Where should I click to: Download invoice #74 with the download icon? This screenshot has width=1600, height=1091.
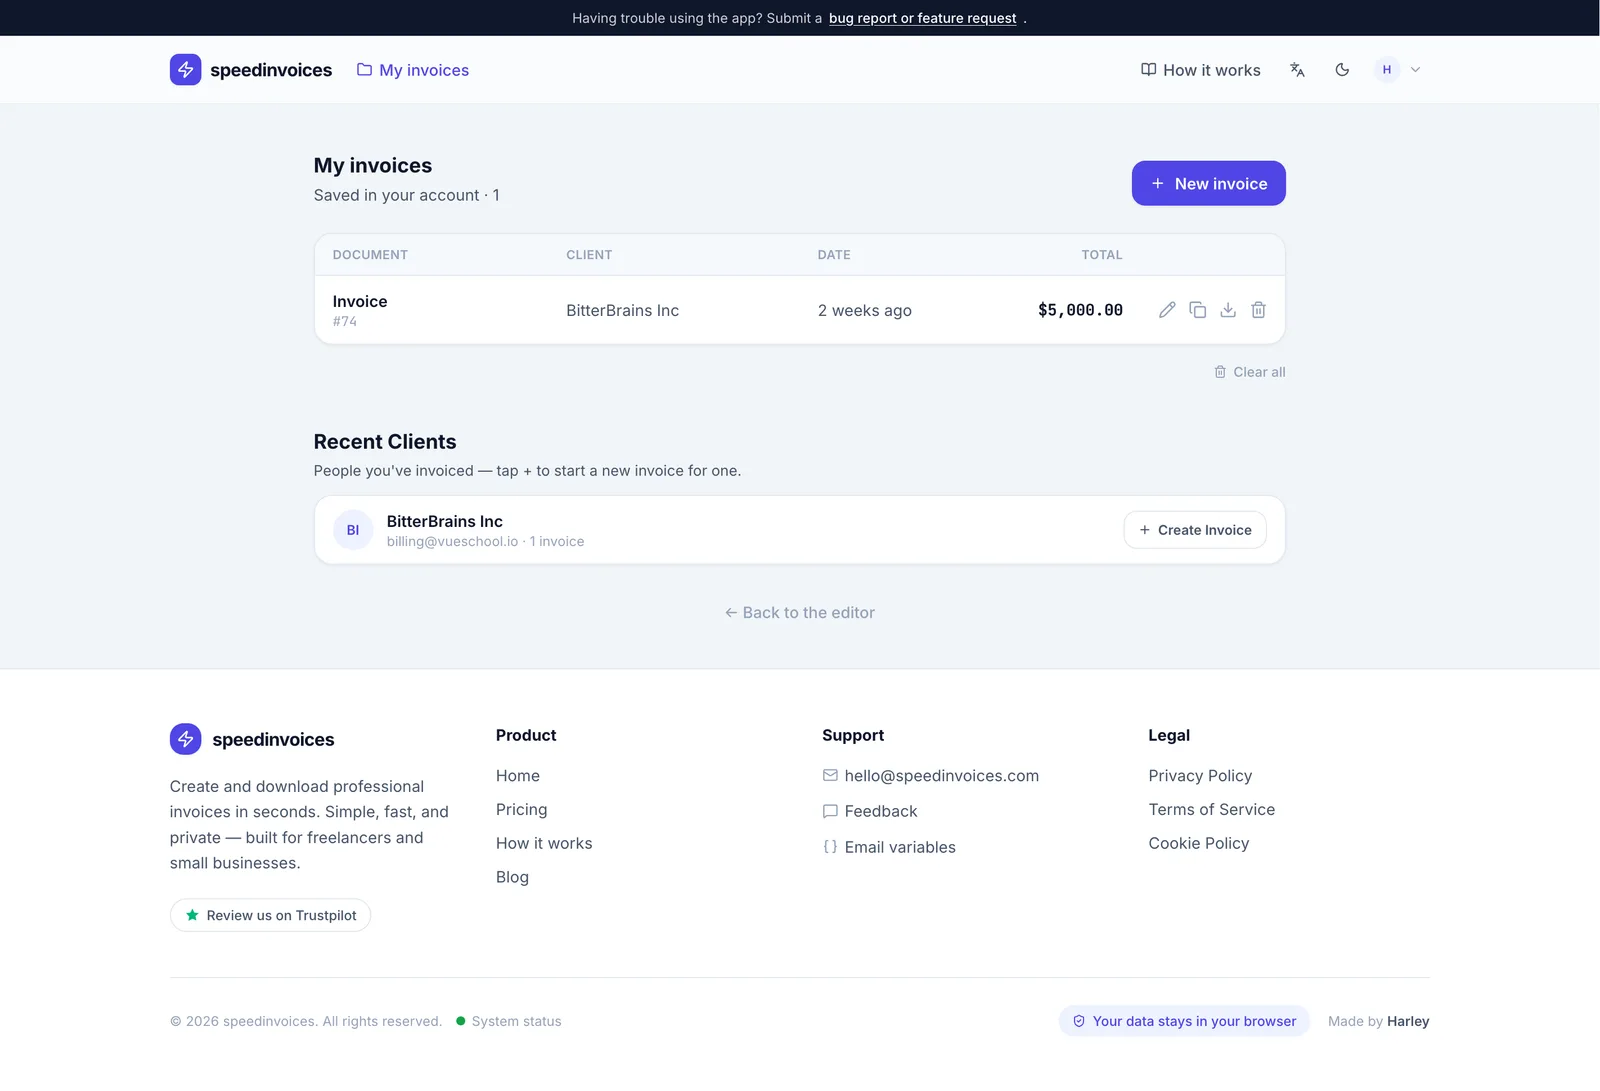click(1228, 310)
